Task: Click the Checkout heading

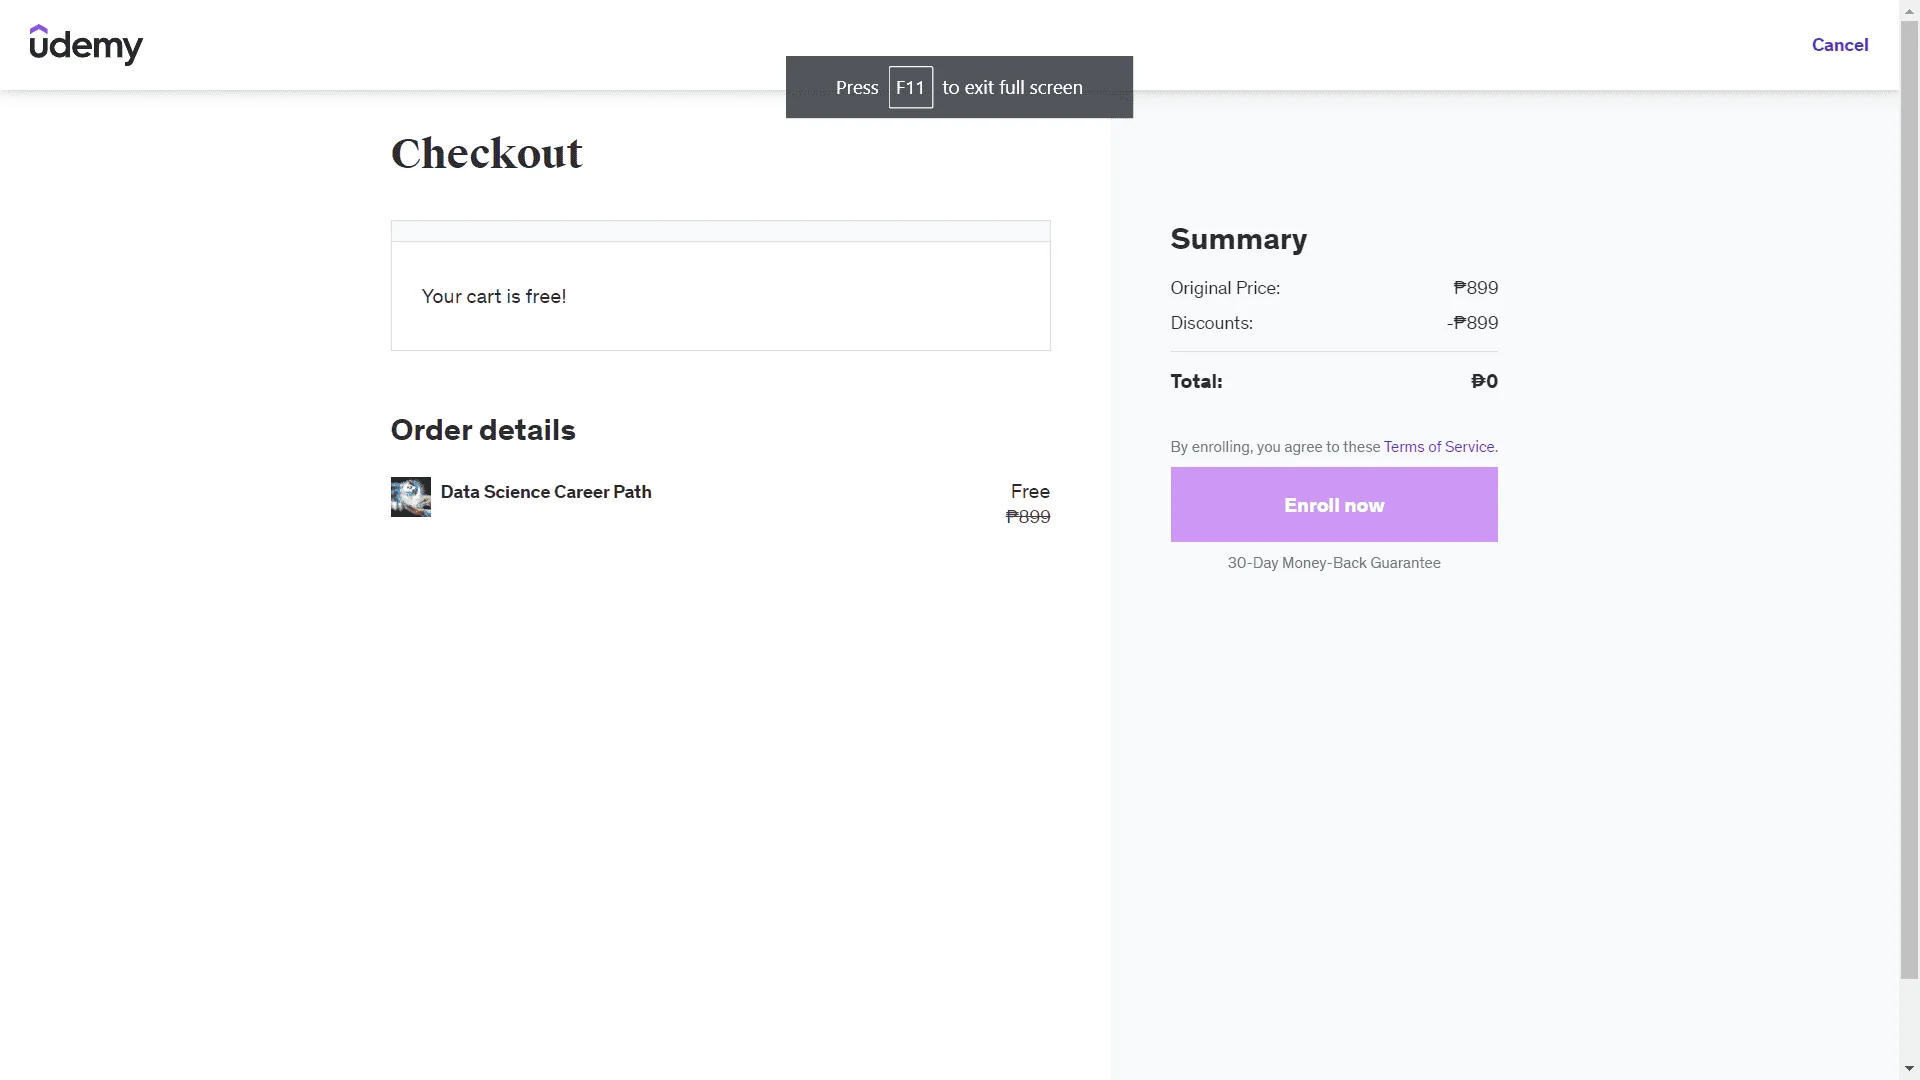Action: pos(487,154)
